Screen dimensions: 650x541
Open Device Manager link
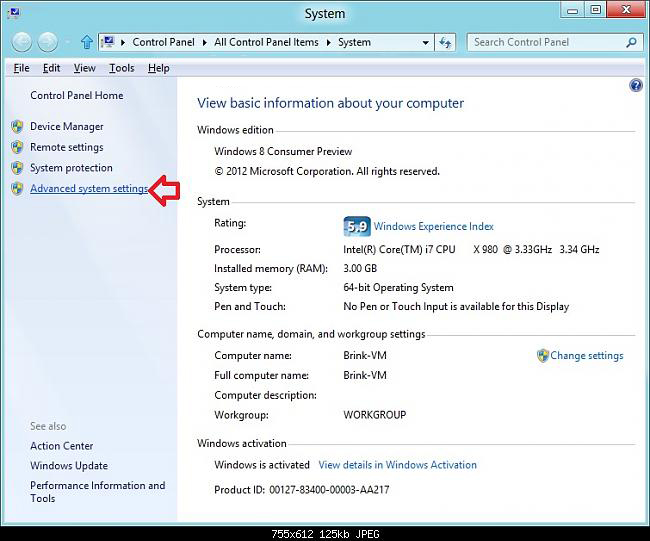click(x=67, y=126)
